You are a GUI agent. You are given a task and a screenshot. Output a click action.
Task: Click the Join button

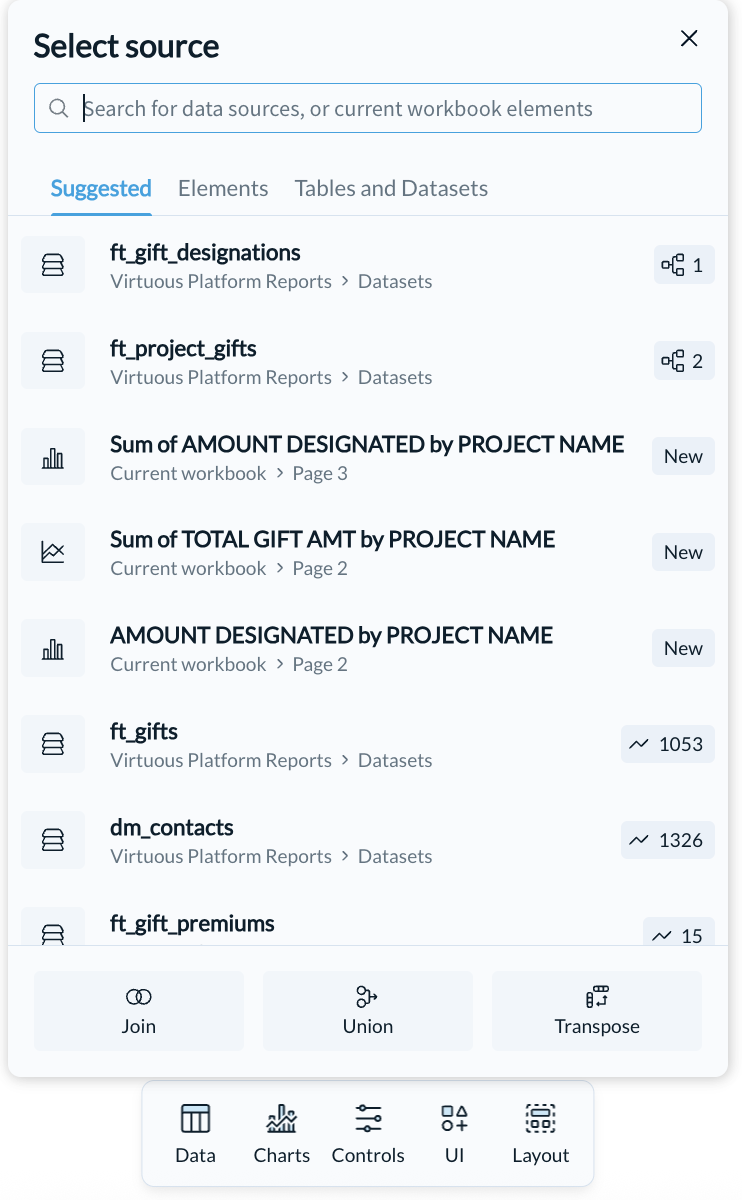[139, 1011]
